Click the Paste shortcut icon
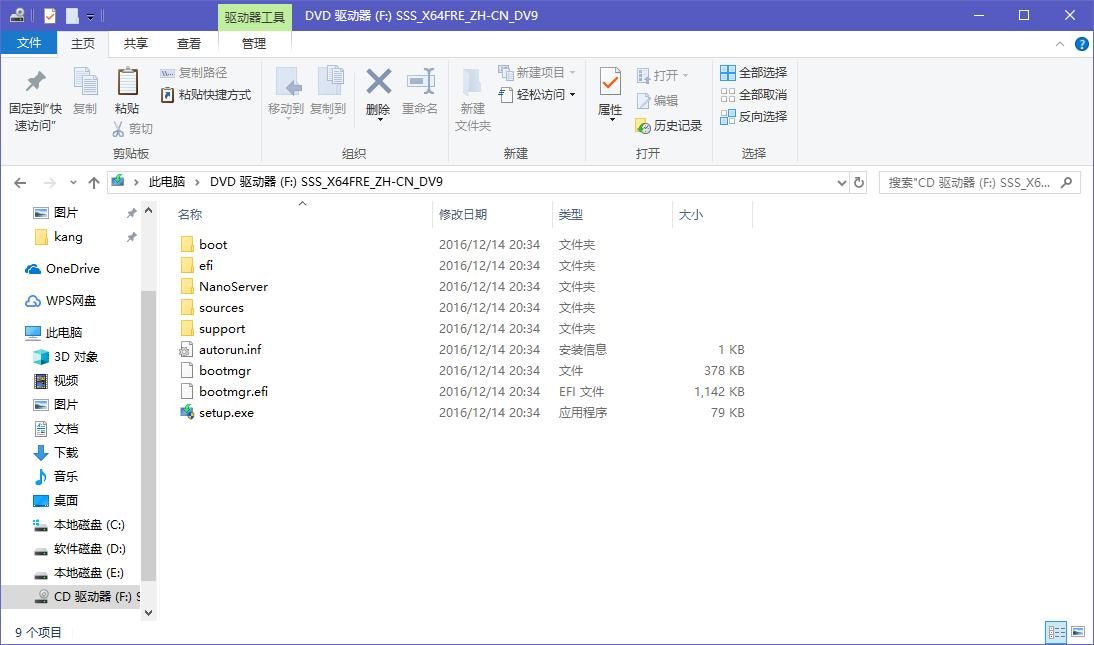This screenshot has width=1094, height=645. (x=168, y=95)
